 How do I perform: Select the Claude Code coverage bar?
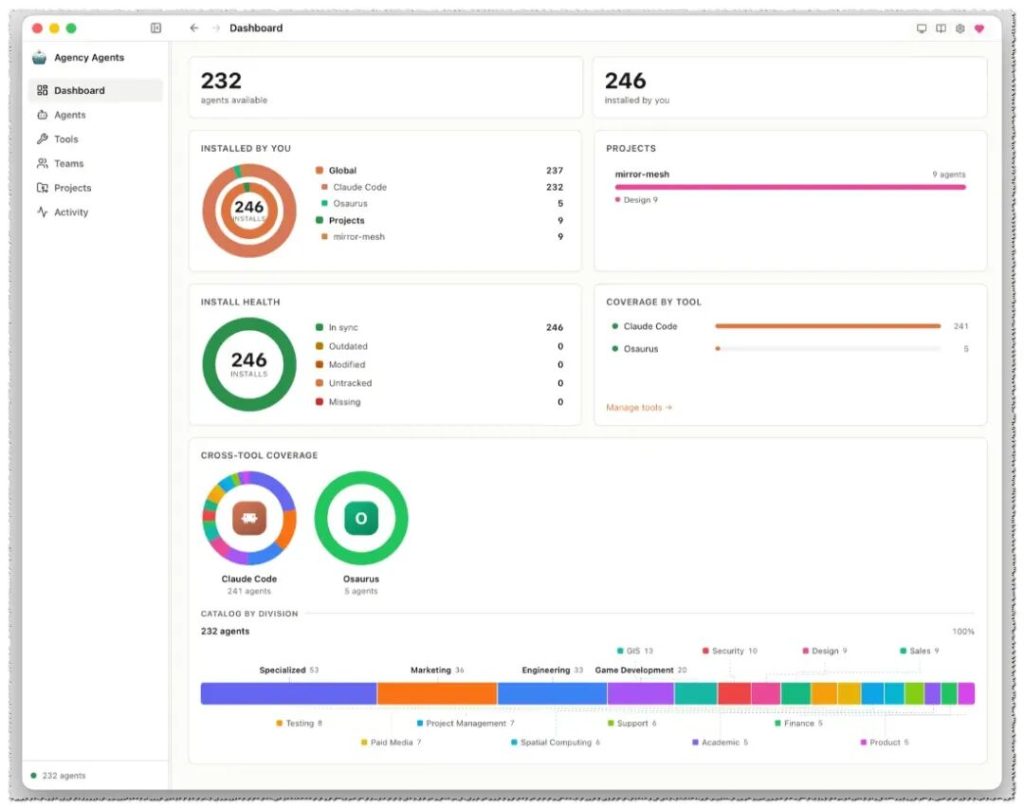tap(827, 326)
